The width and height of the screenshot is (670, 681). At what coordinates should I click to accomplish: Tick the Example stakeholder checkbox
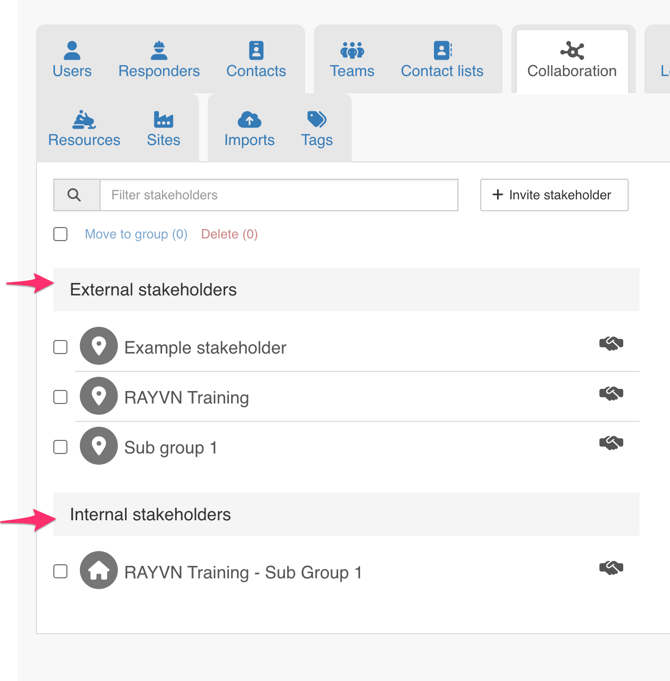tap(61, 347)
